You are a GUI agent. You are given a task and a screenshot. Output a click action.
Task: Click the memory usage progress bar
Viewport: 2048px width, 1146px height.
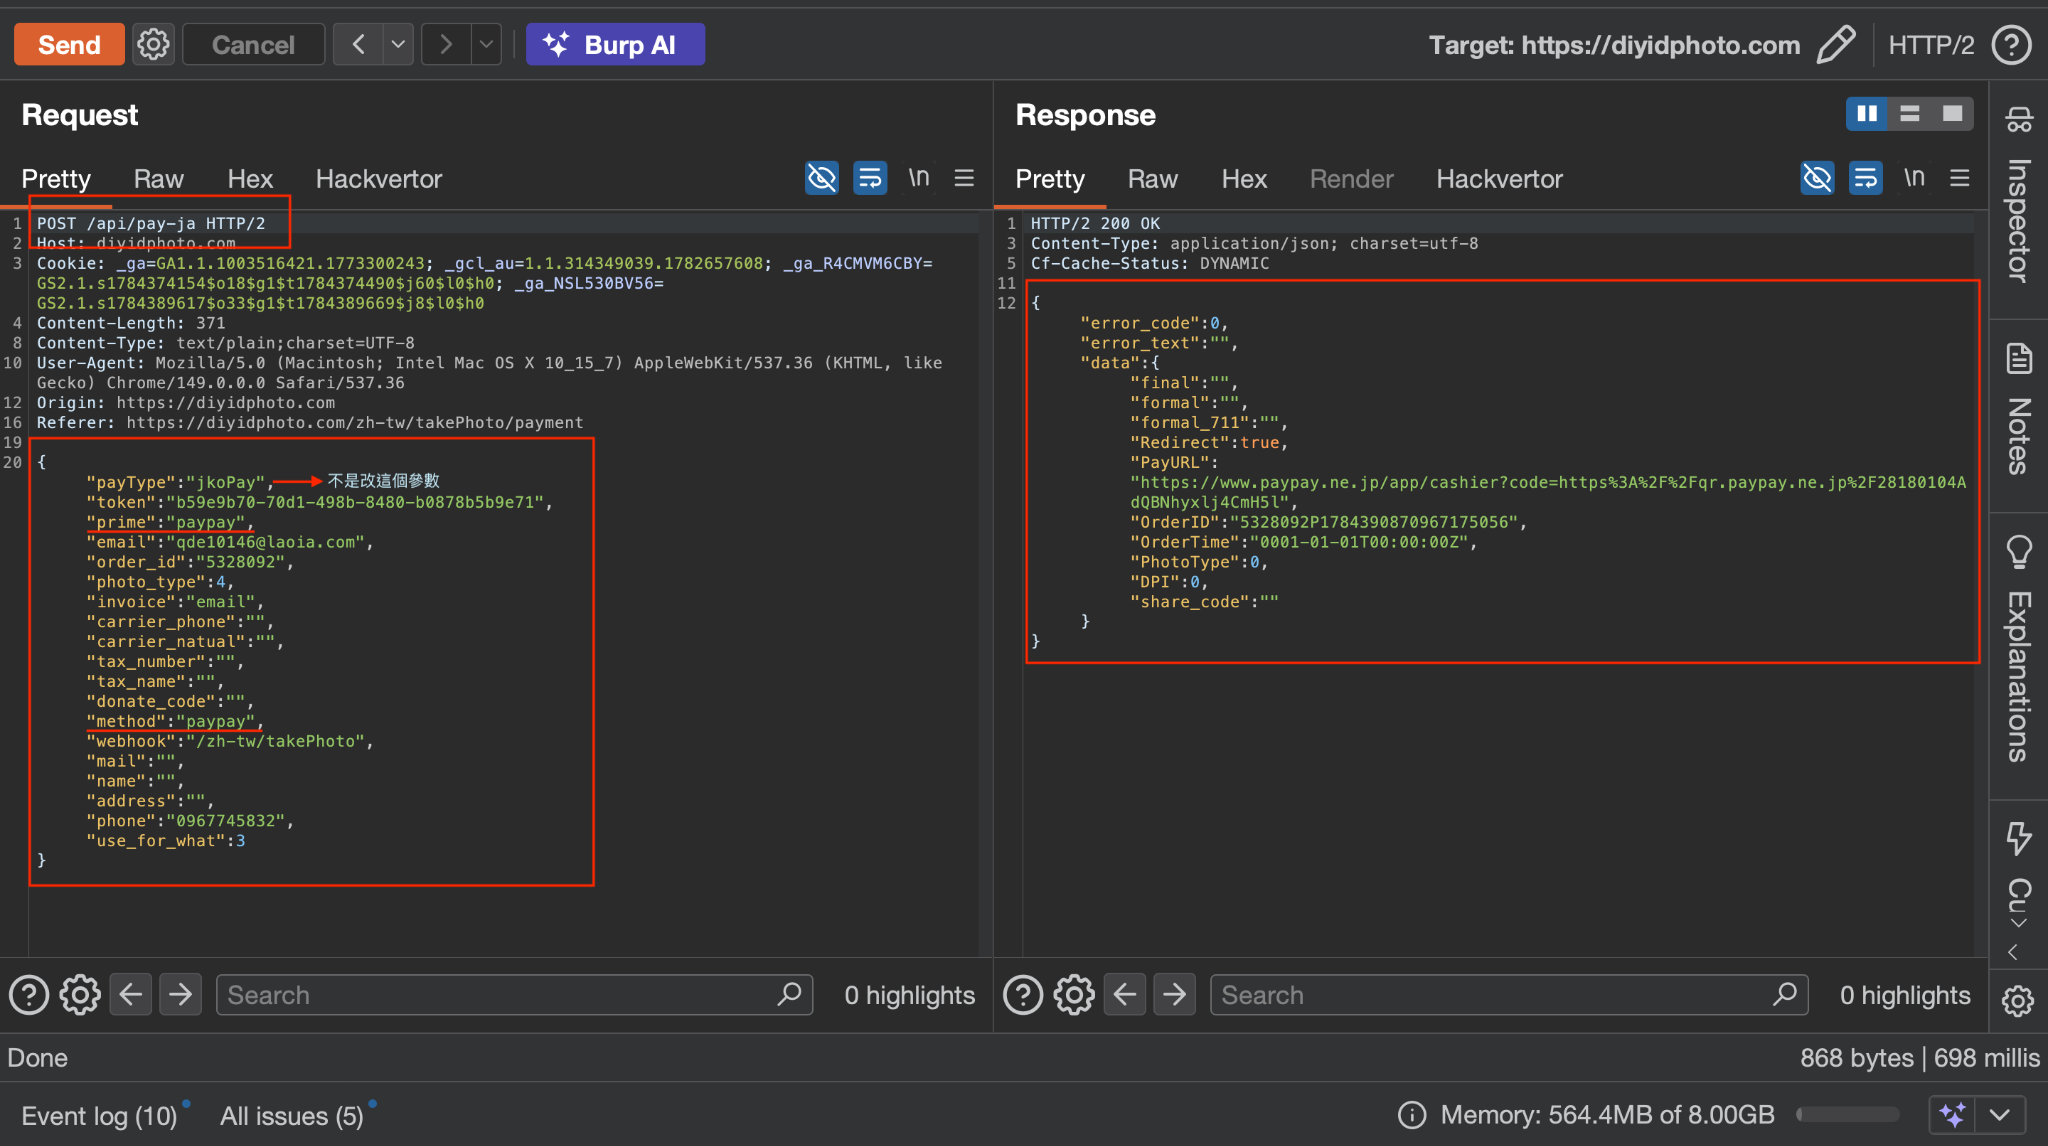1848,1115
